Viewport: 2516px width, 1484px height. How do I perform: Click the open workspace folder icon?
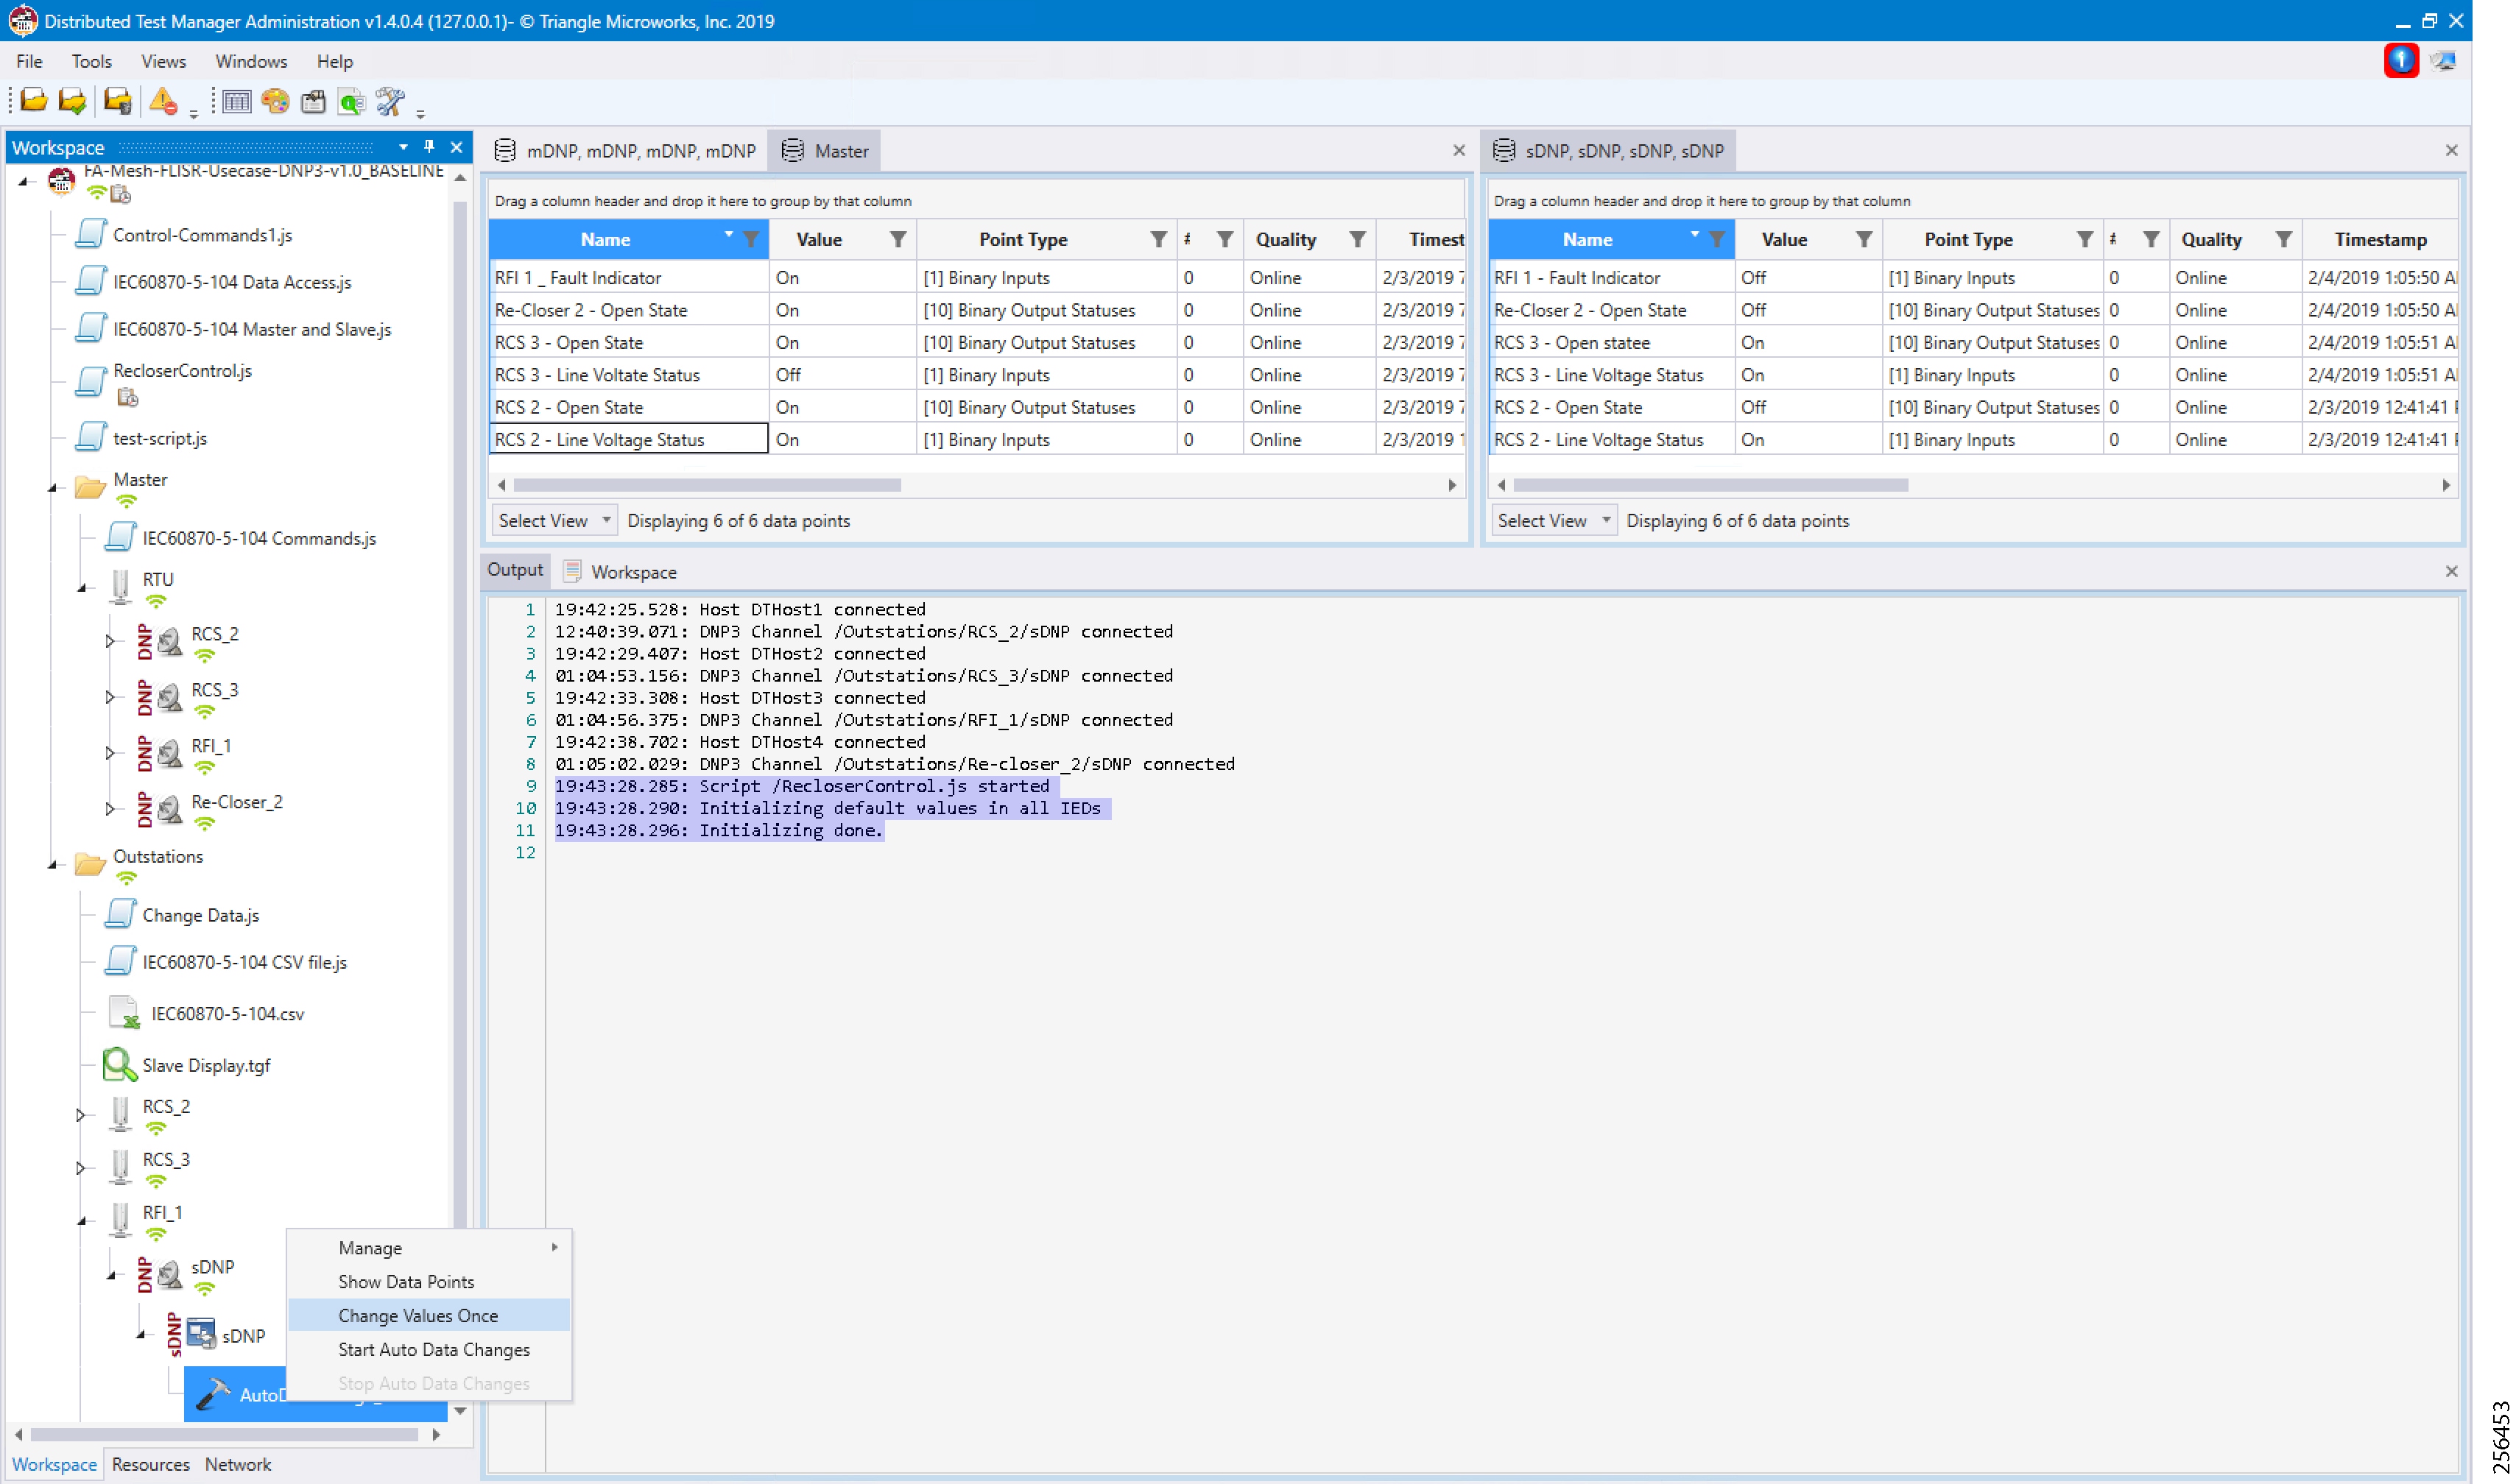(33, 100)
